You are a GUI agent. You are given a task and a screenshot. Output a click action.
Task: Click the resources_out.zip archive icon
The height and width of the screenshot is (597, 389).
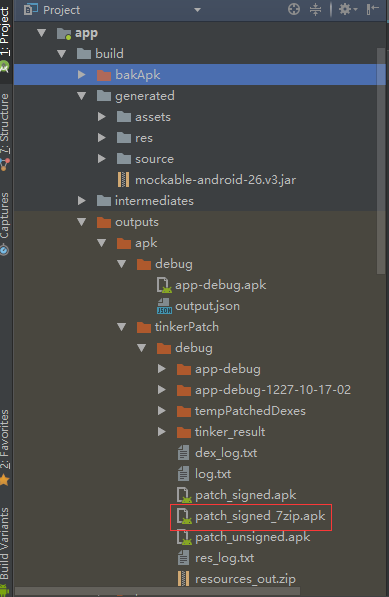click(x=183, y=579)
